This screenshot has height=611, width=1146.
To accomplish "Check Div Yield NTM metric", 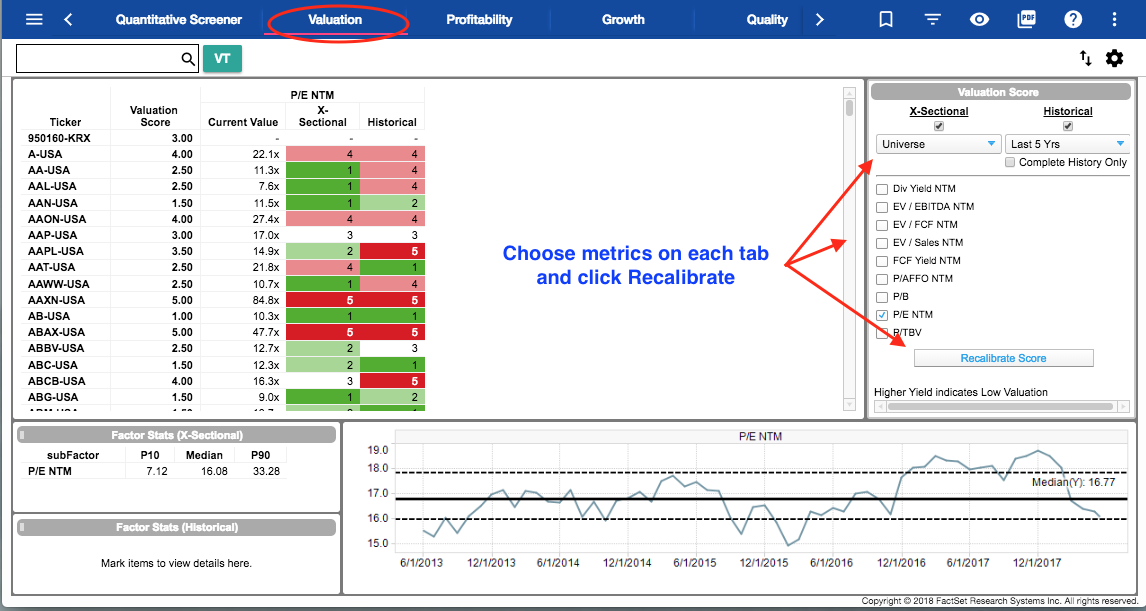I will click(882, 189).
